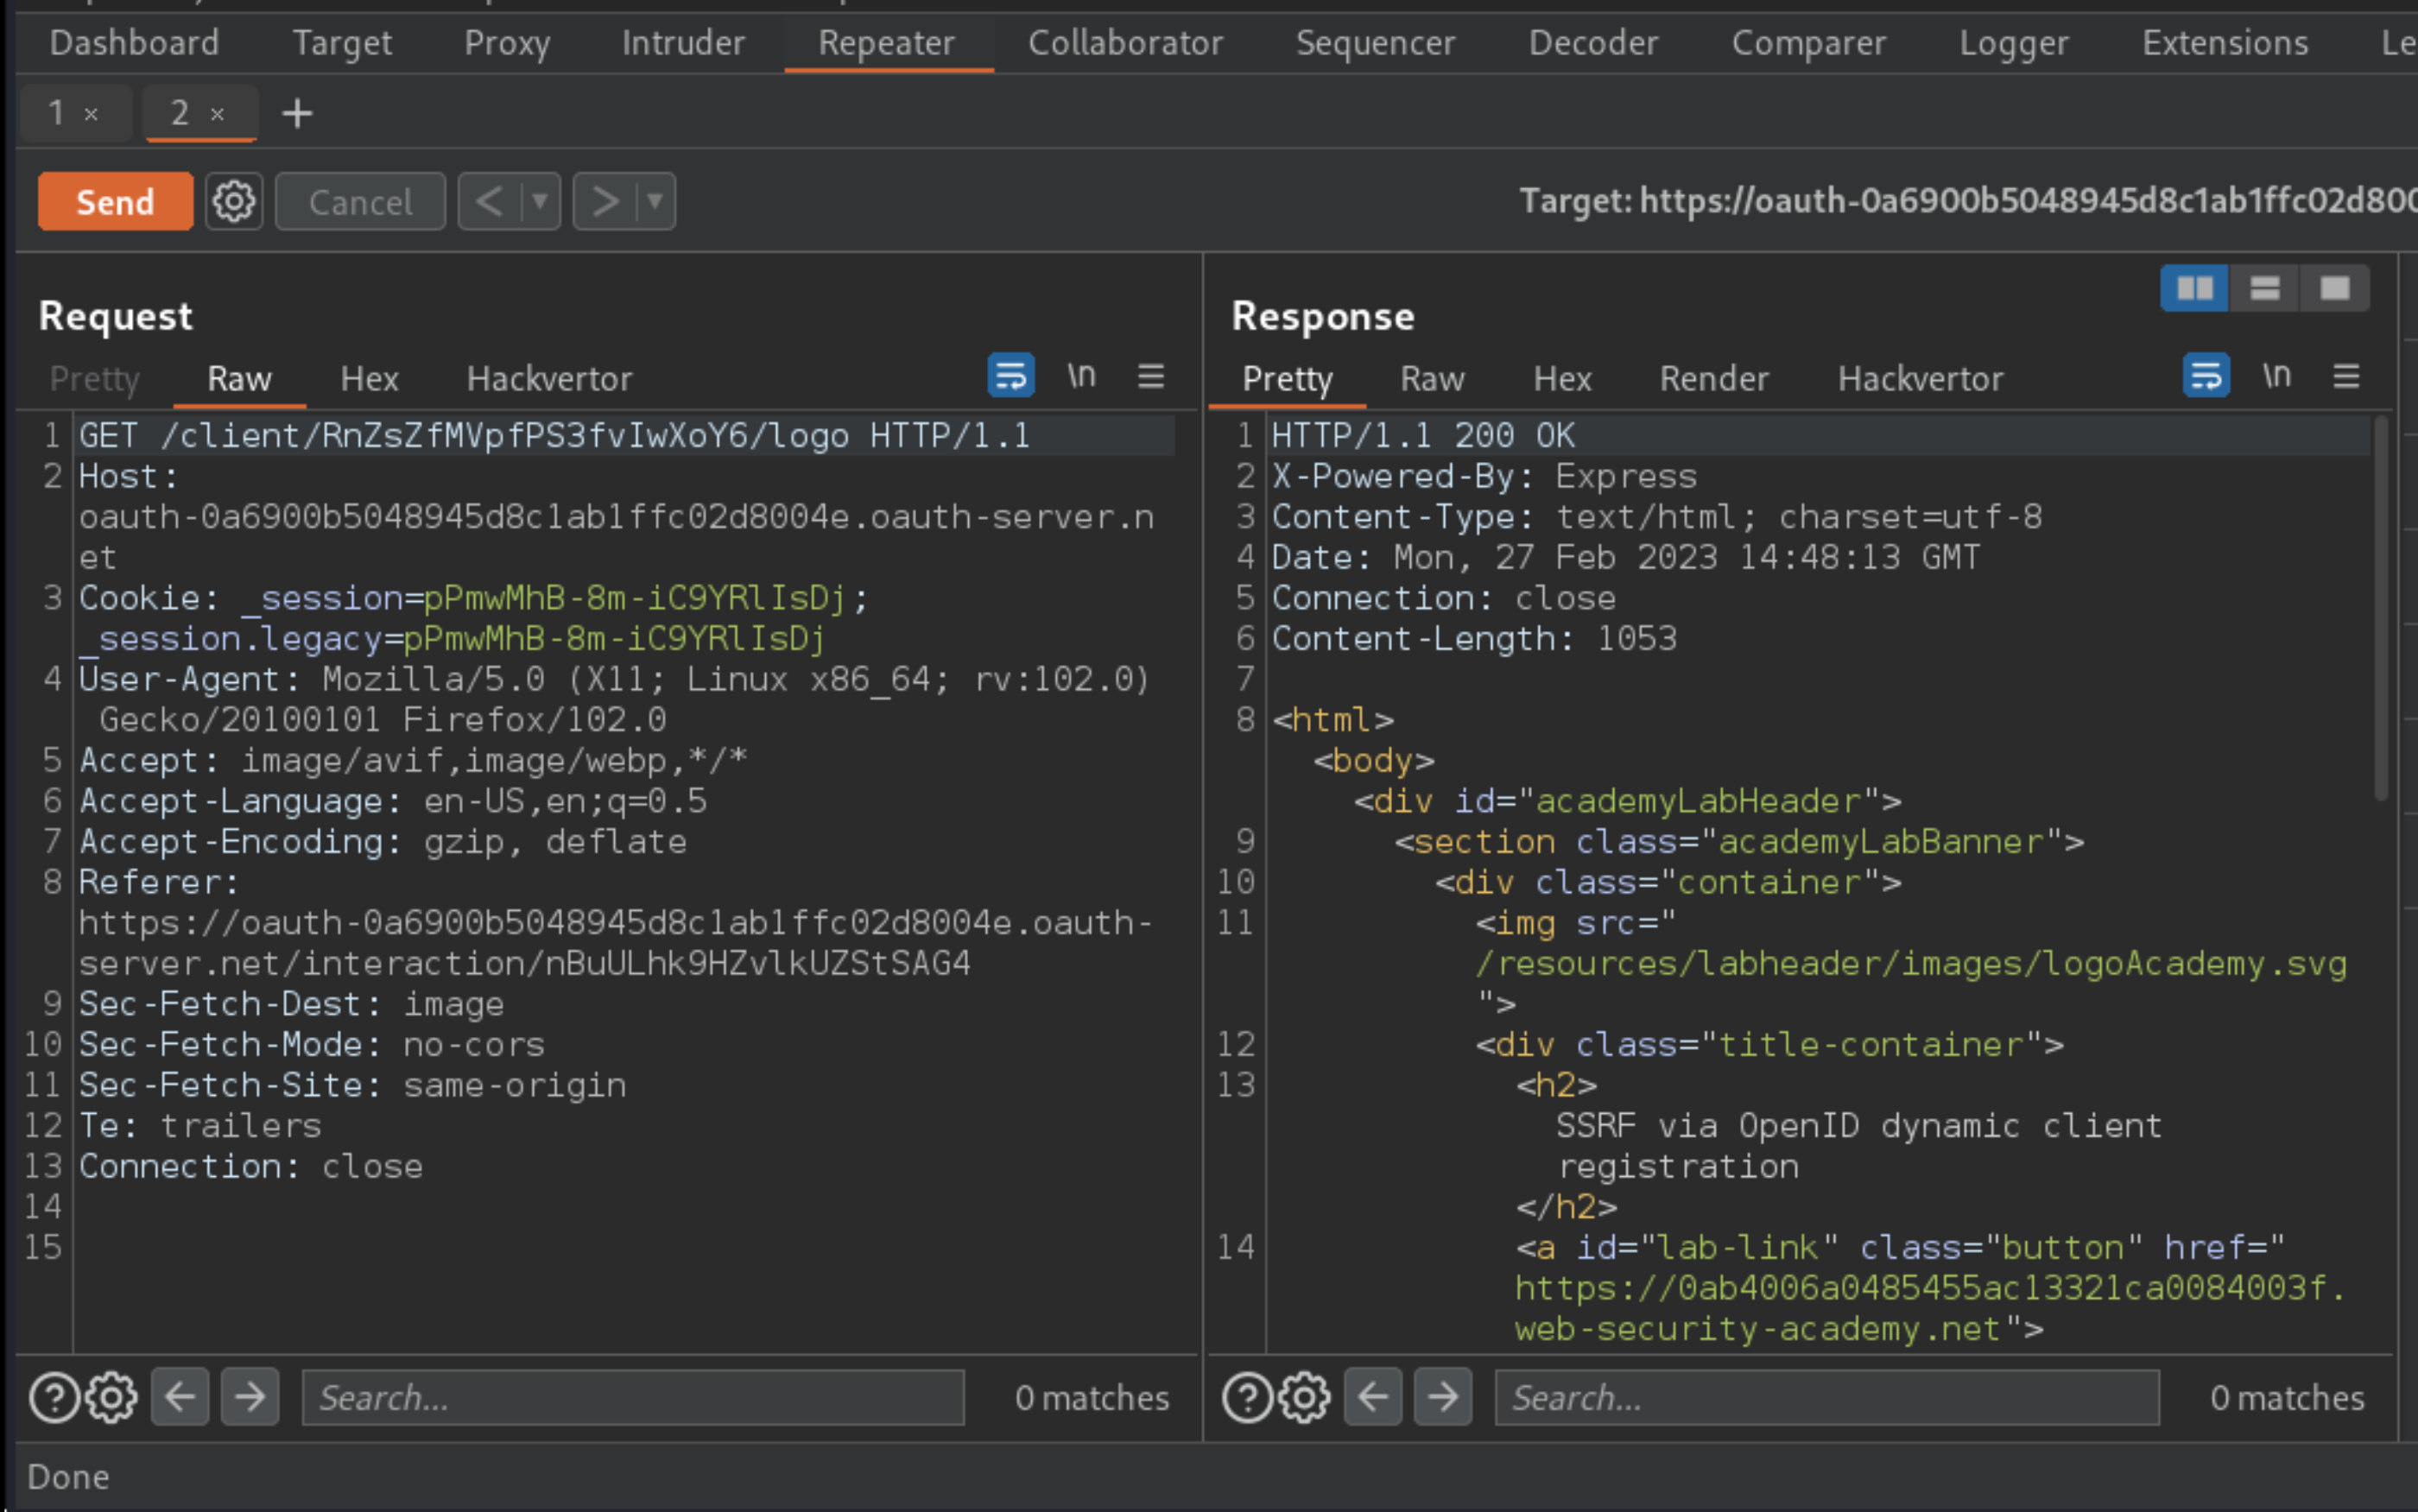Select top-bottom layout view
This screenshot has width=2418, height=1512.
coord(2265,289)
